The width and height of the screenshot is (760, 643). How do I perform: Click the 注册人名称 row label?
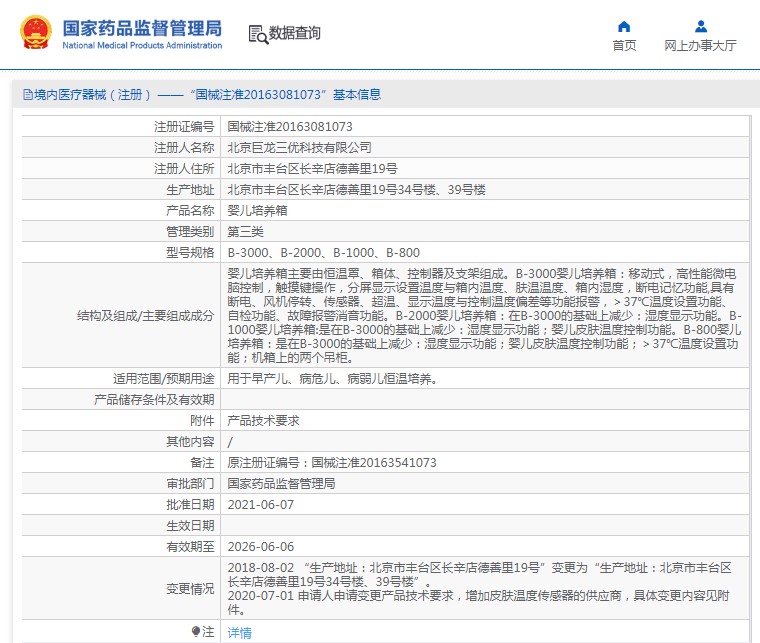pyautogui.click(x=184, y=147)
